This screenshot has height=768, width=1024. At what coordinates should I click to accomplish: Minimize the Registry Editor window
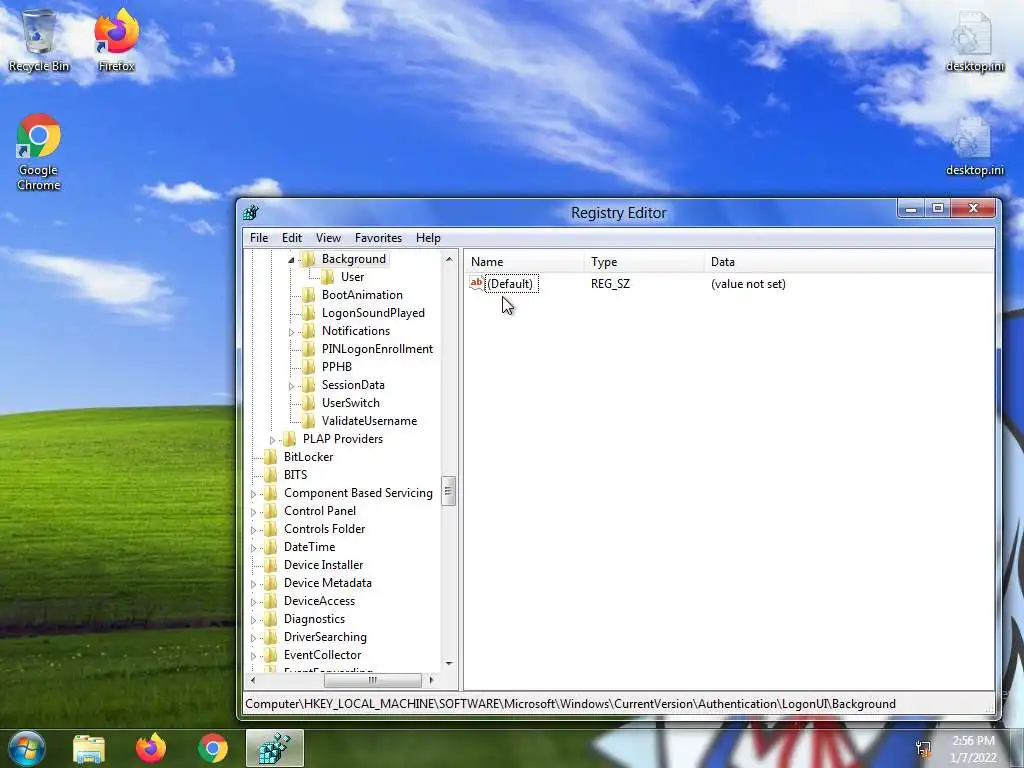911,209
